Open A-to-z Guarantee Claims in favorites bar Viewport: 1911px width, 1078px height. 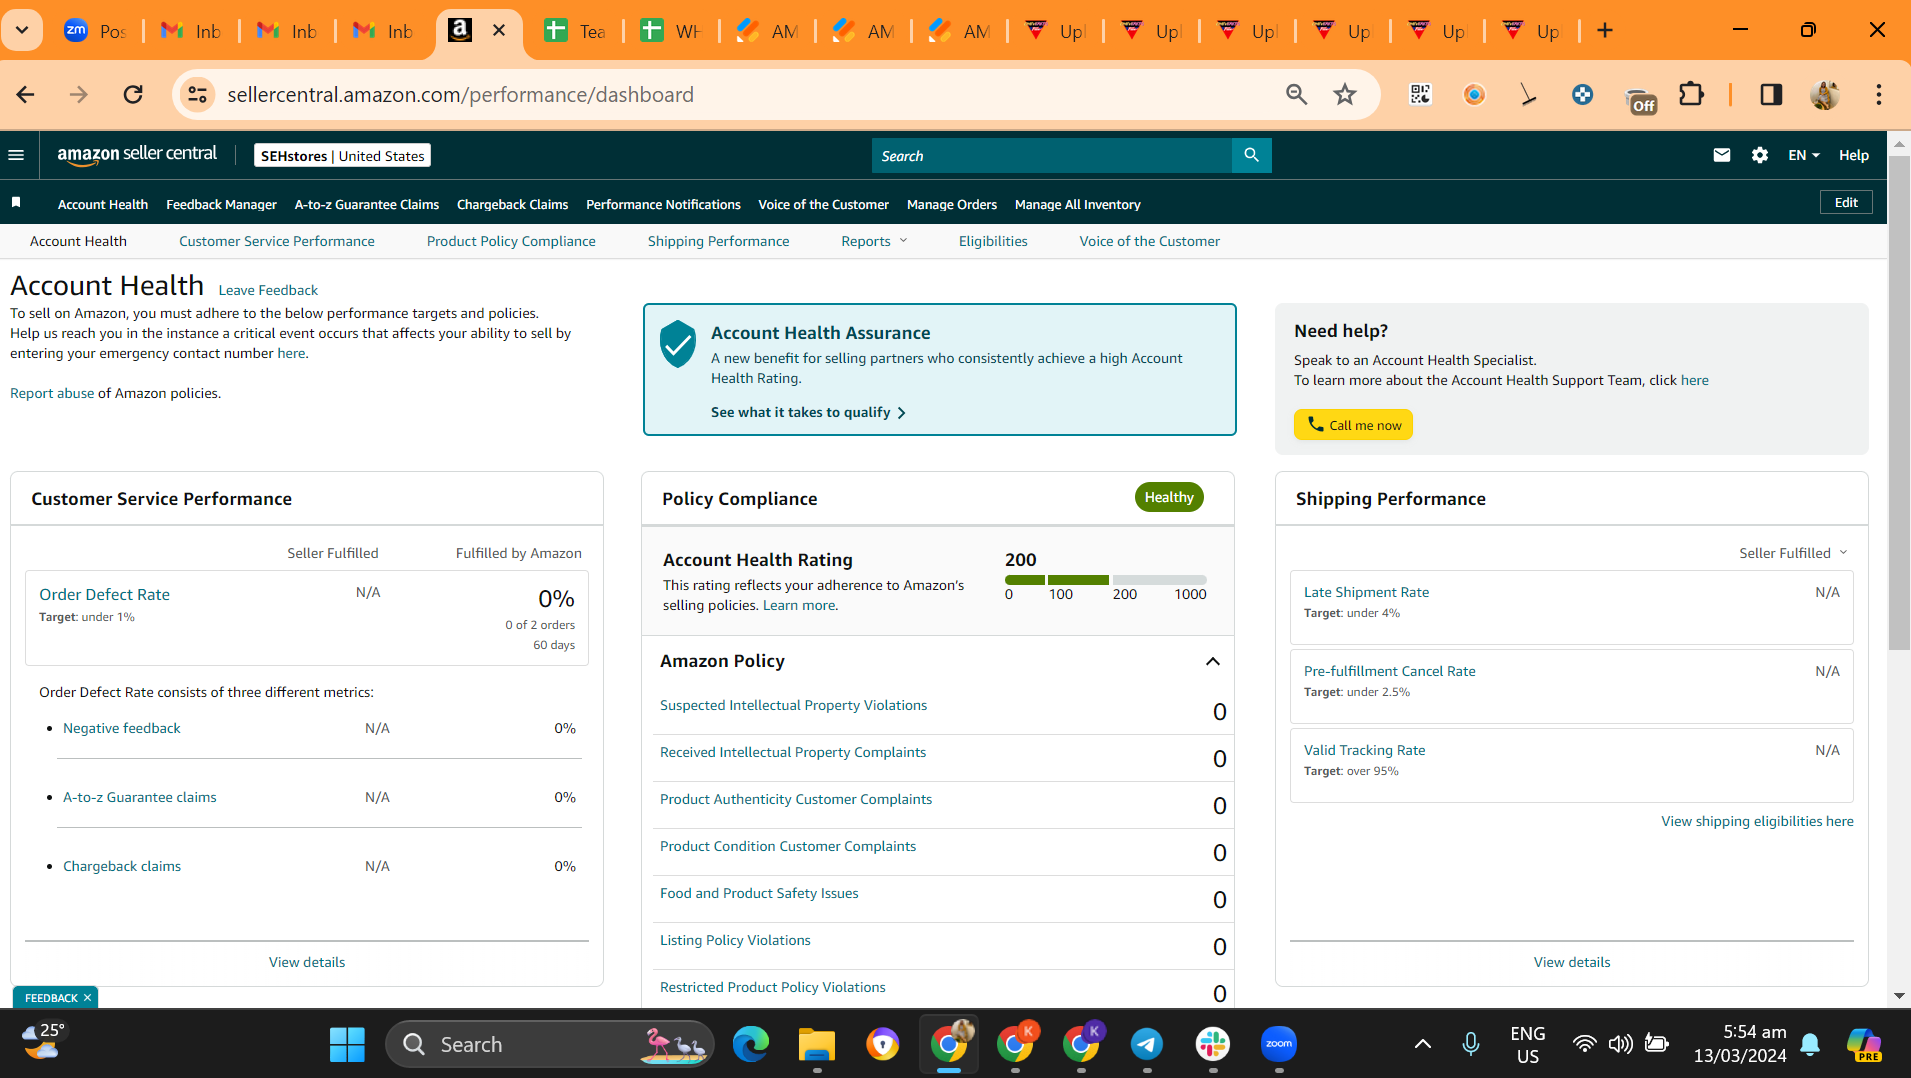367,204
